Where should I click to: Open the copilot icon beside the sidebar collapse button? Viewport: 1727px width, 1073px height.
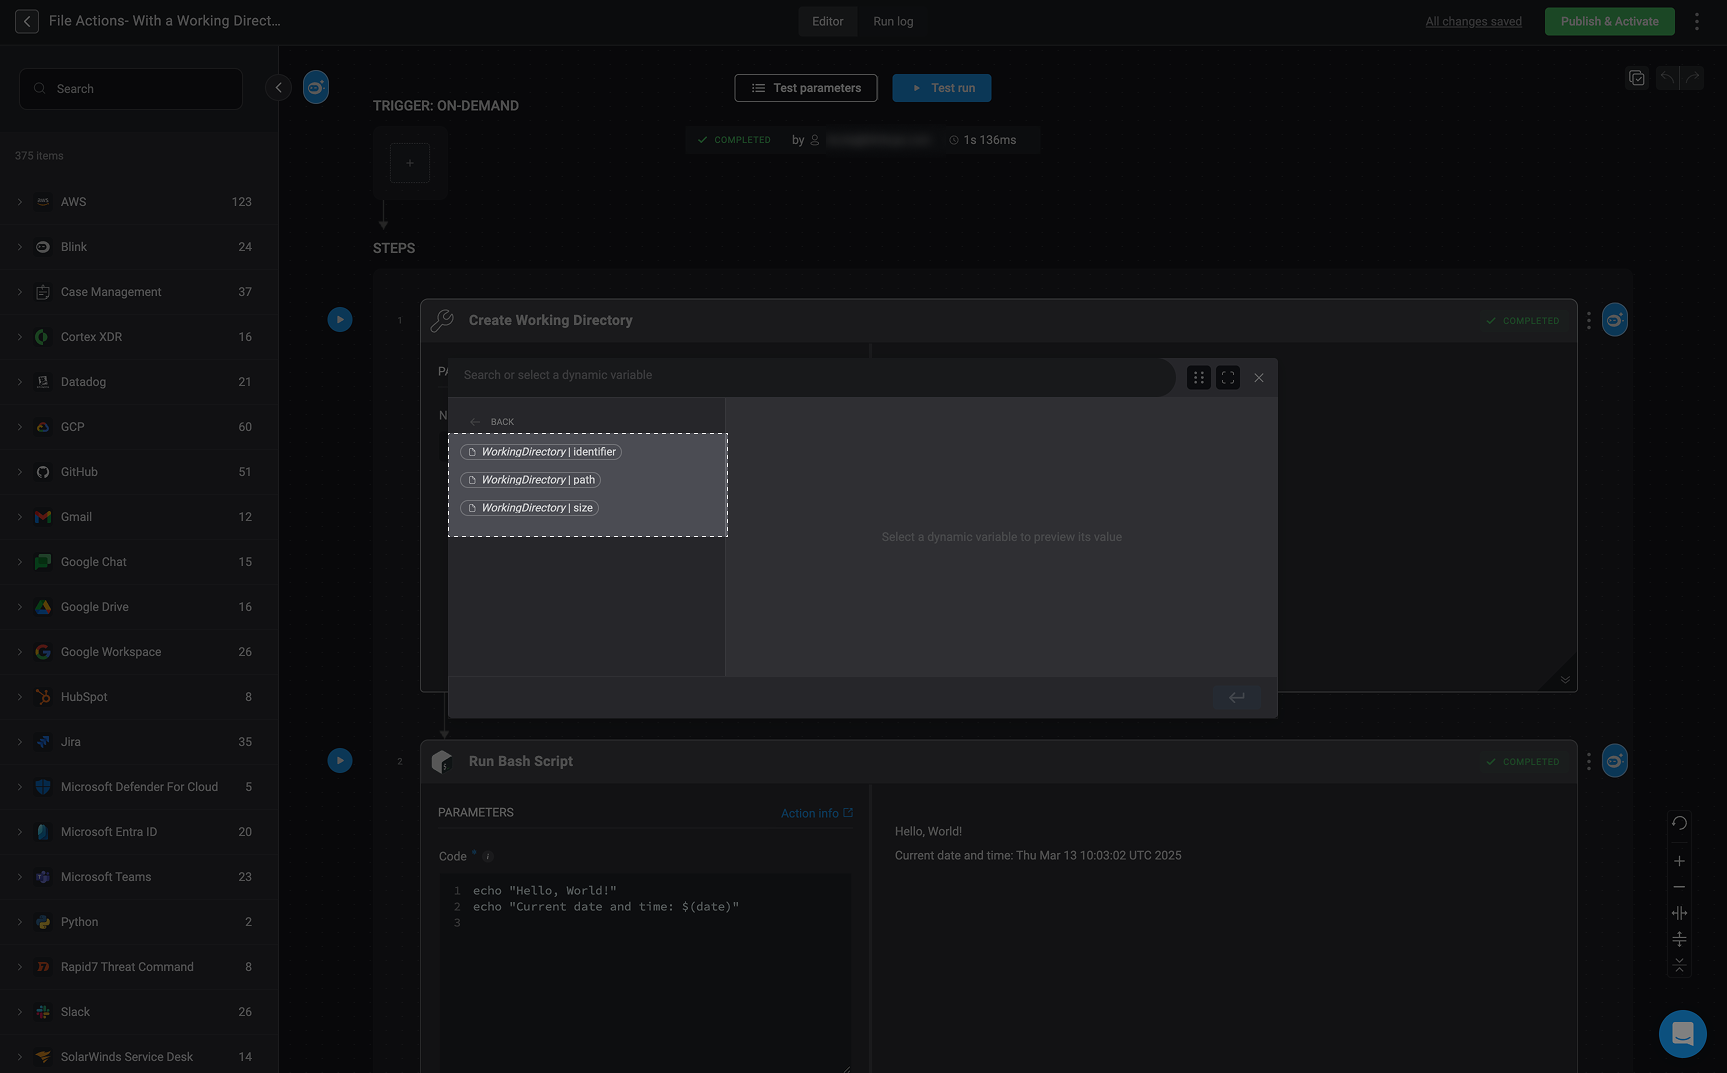[316, 88]
